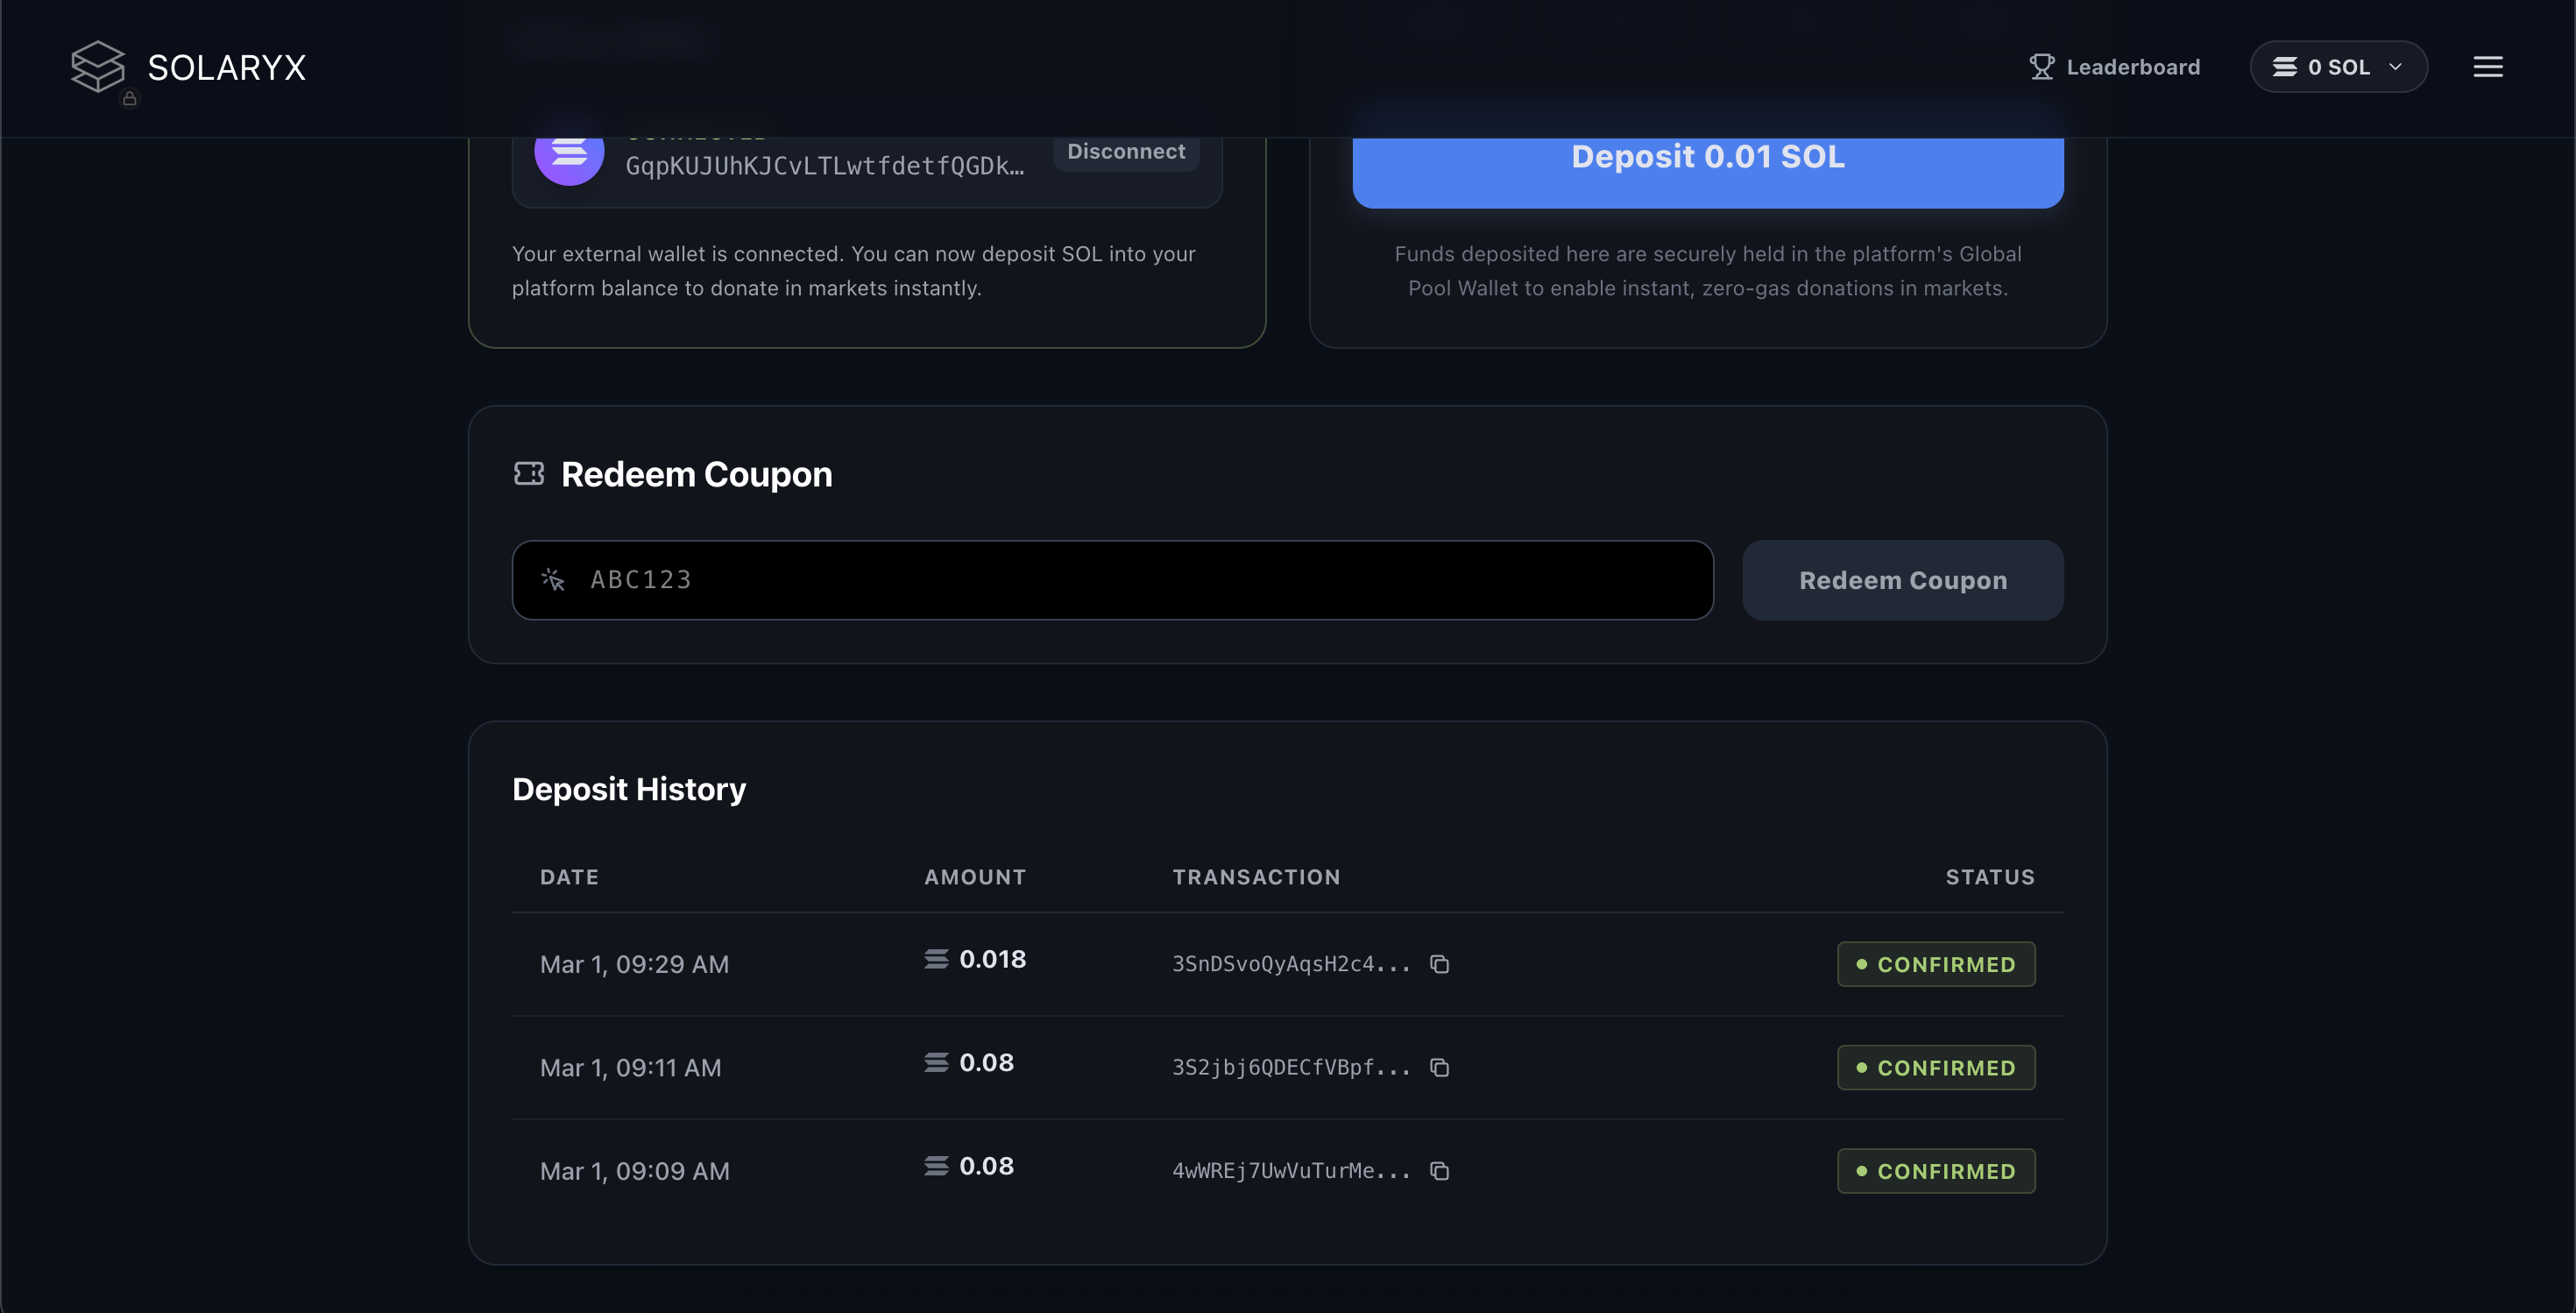
Task: Copy the 4wWREj7UwVuTurMe transaction hash
Action: pyautogui.click(x=1439, y=1170)
